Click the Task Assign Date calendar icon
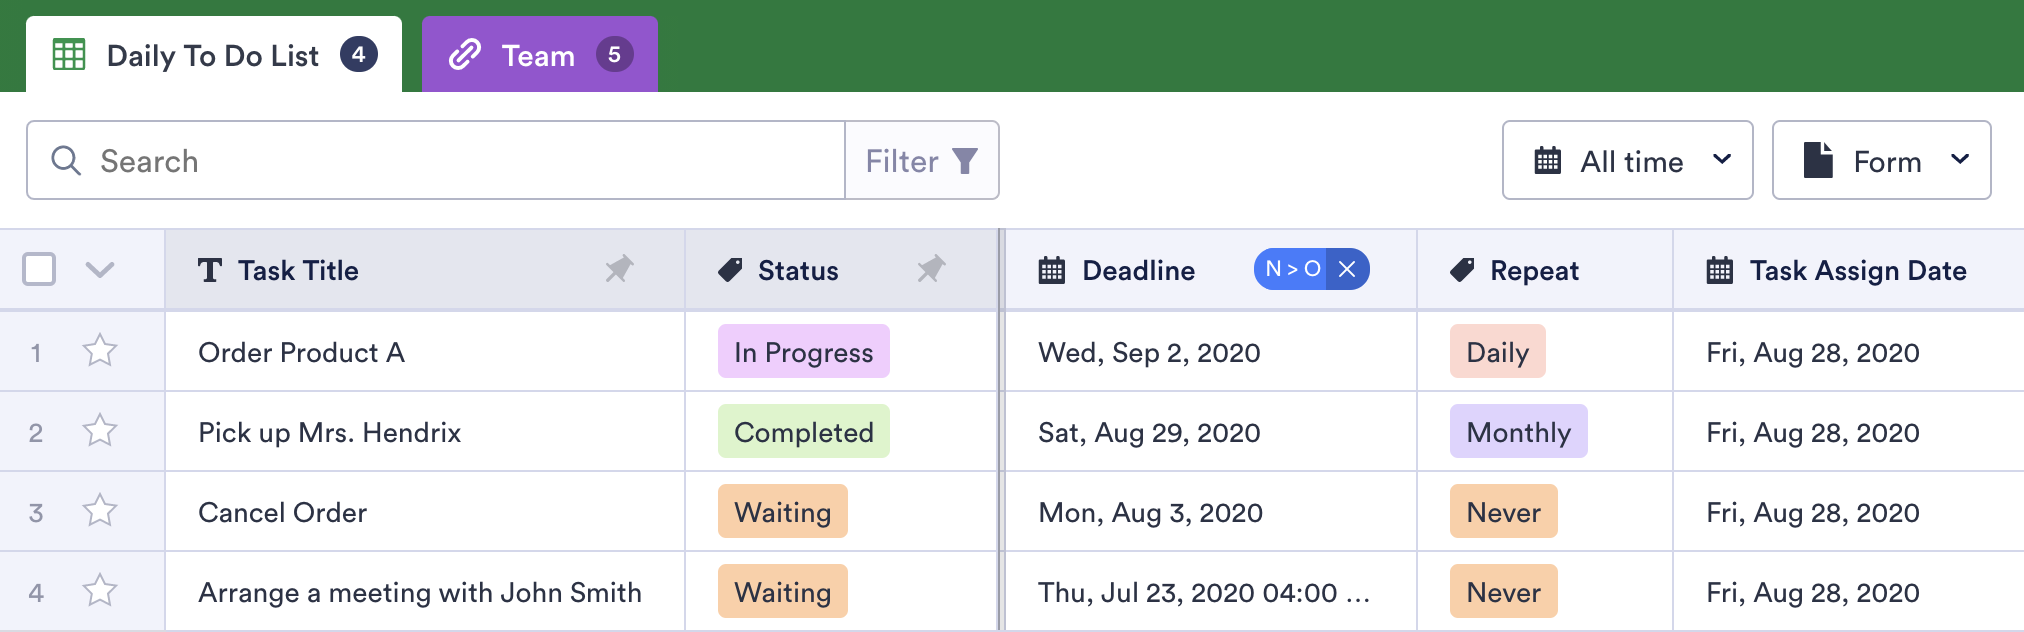This screenshot has width=2024, height=632. 1719,270
